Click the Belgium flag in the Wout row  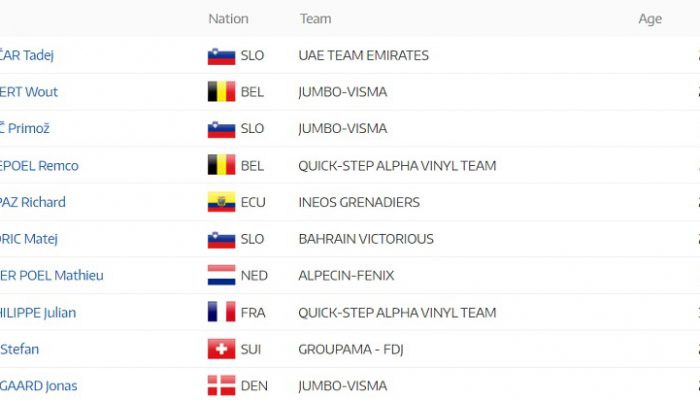tap(221, 92)
